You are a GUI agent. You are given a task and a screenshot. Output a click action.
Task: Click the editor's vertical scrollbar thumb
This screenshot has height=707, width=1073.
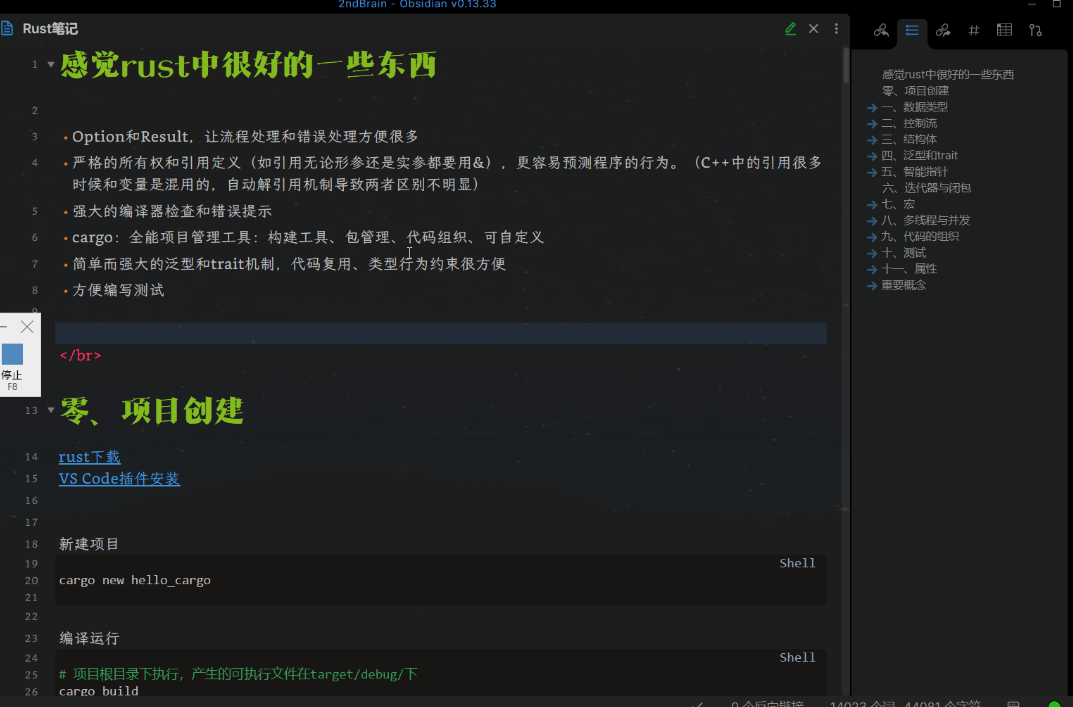pyautogui.click(x=846, y=65)
